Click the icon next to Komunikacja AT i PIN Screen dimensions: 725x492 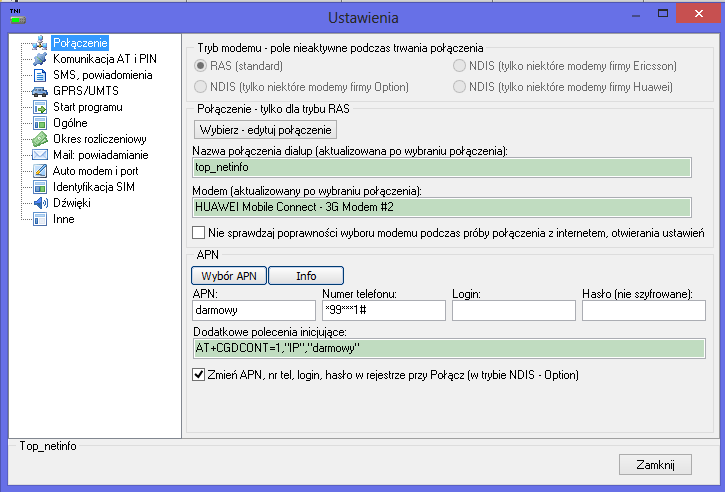(40, 59)
